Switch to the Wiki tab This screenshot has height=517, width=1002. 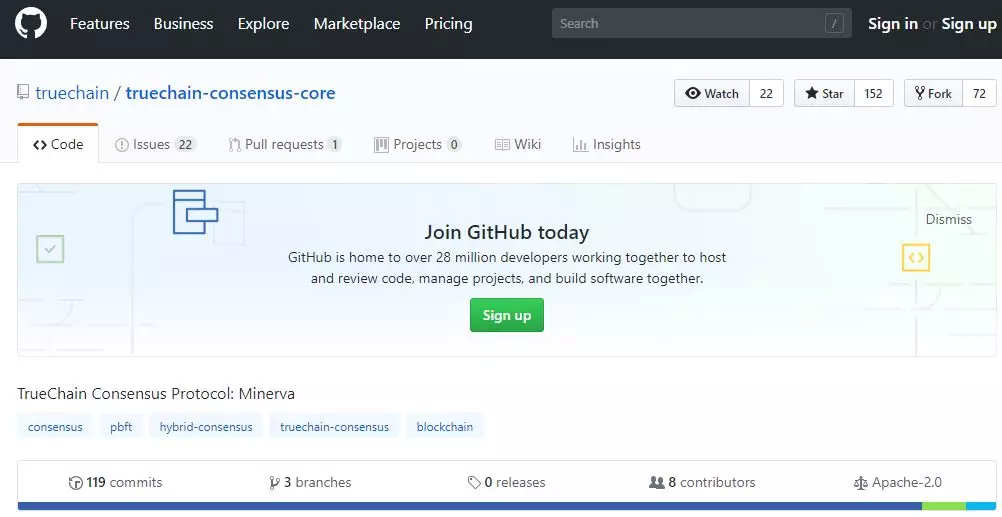click(518, 144)
